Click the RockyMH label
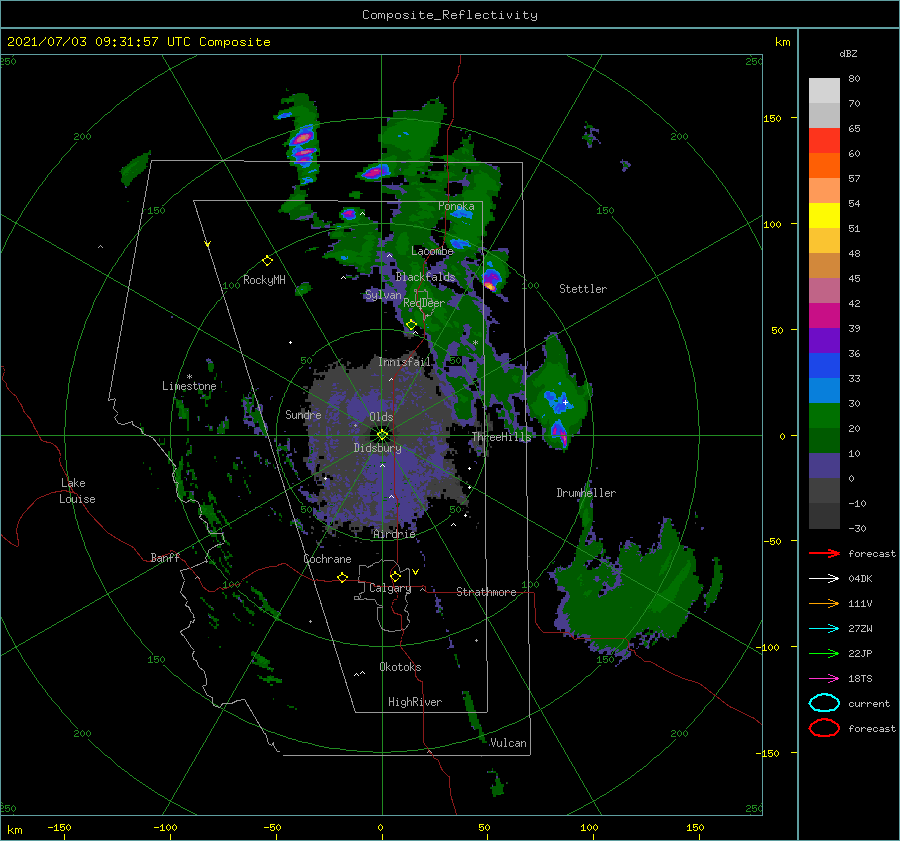The width and height of the screenshot is (900, 841). point(264,280)
